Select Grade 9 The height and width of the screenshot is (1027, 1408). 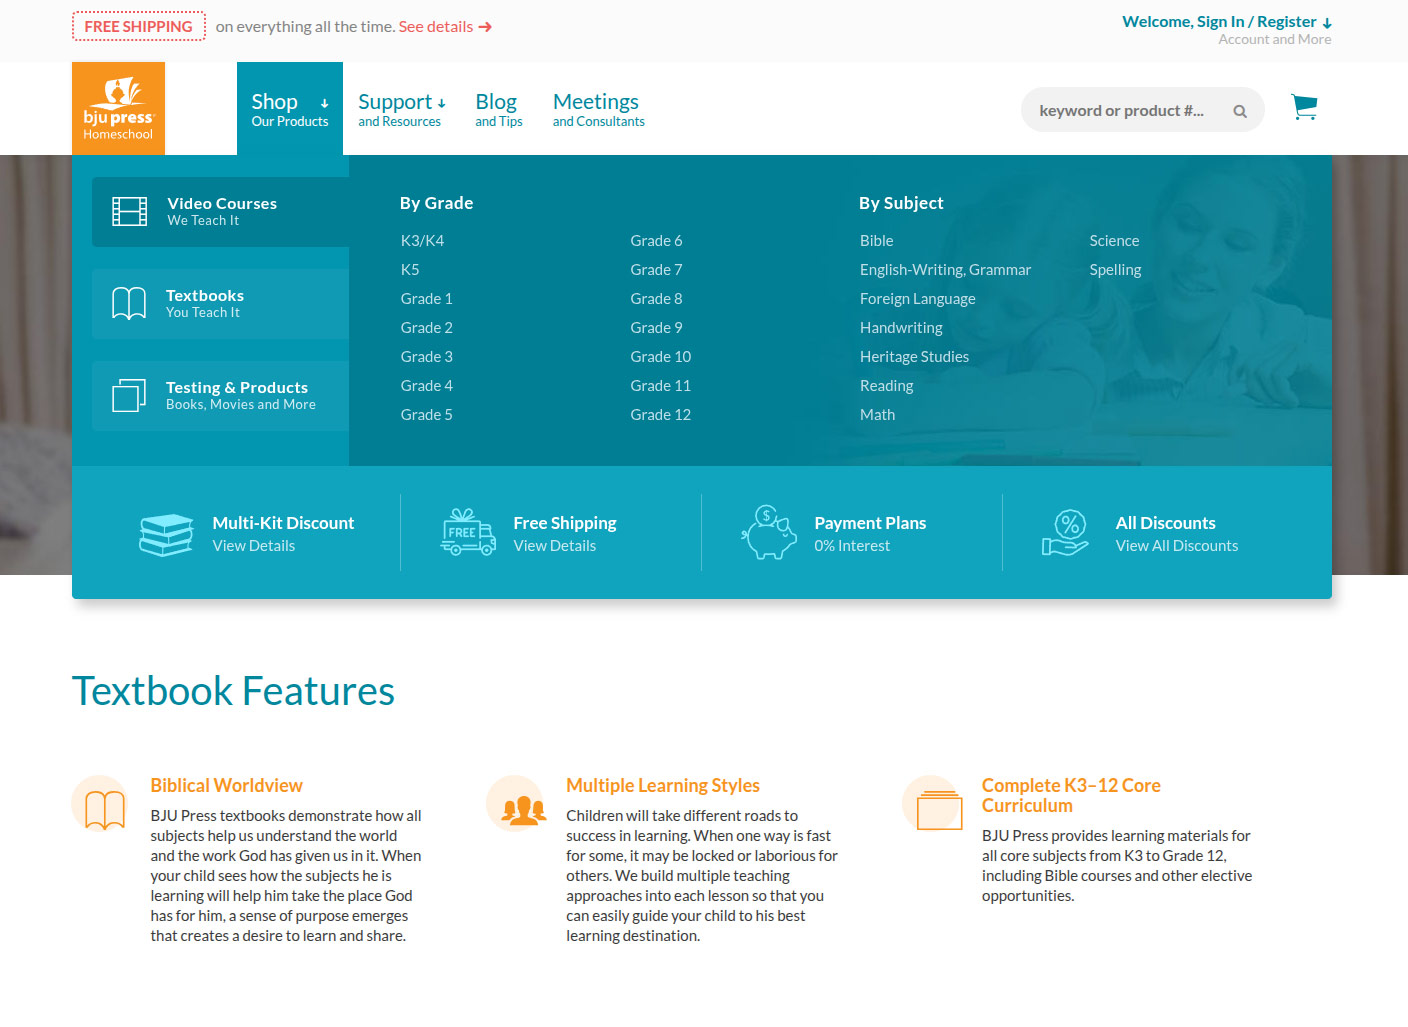pos(657,328)
